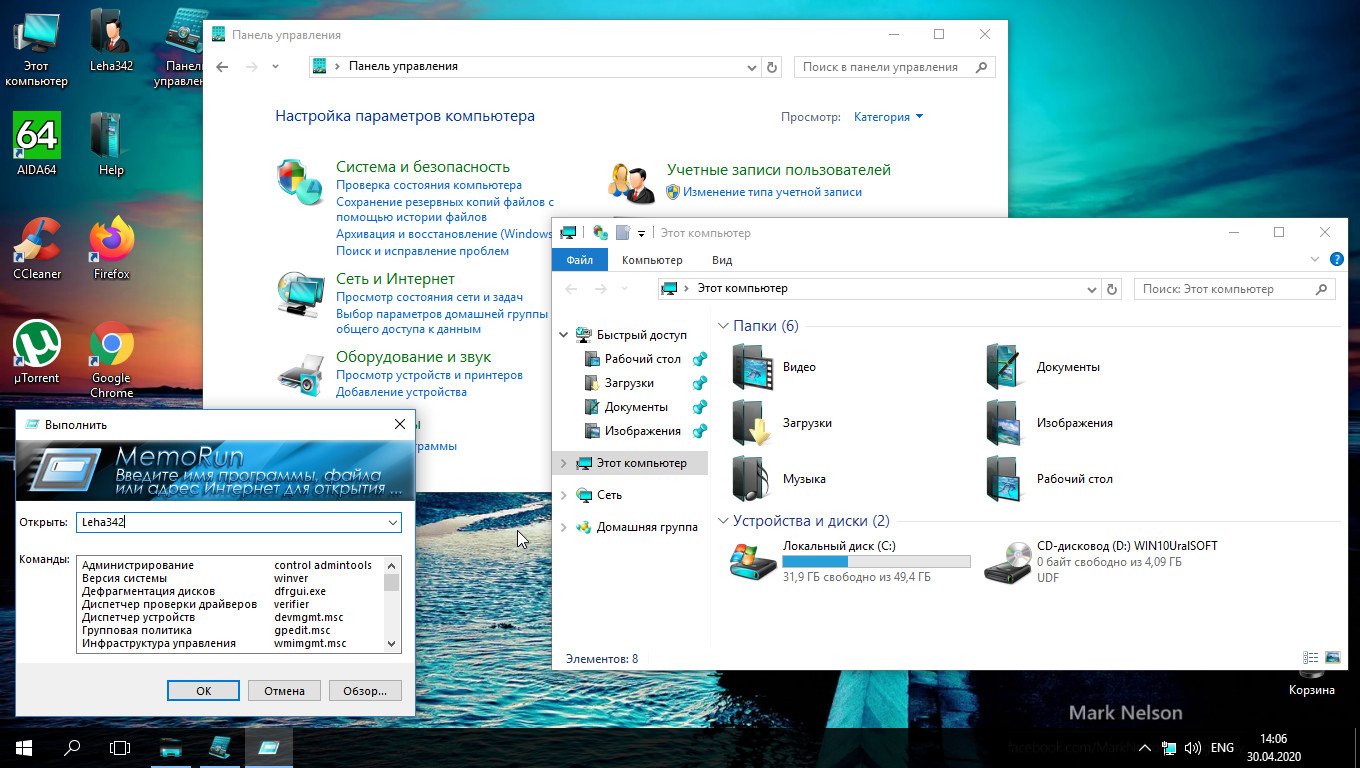
Task: Collapse the Быстрый доступ tree node
Action: [x=564, y=335]
